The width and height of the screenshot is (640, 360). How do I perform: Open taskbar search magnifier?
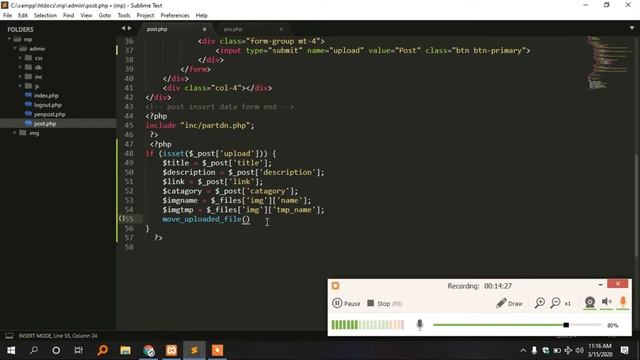click(34, 350)
